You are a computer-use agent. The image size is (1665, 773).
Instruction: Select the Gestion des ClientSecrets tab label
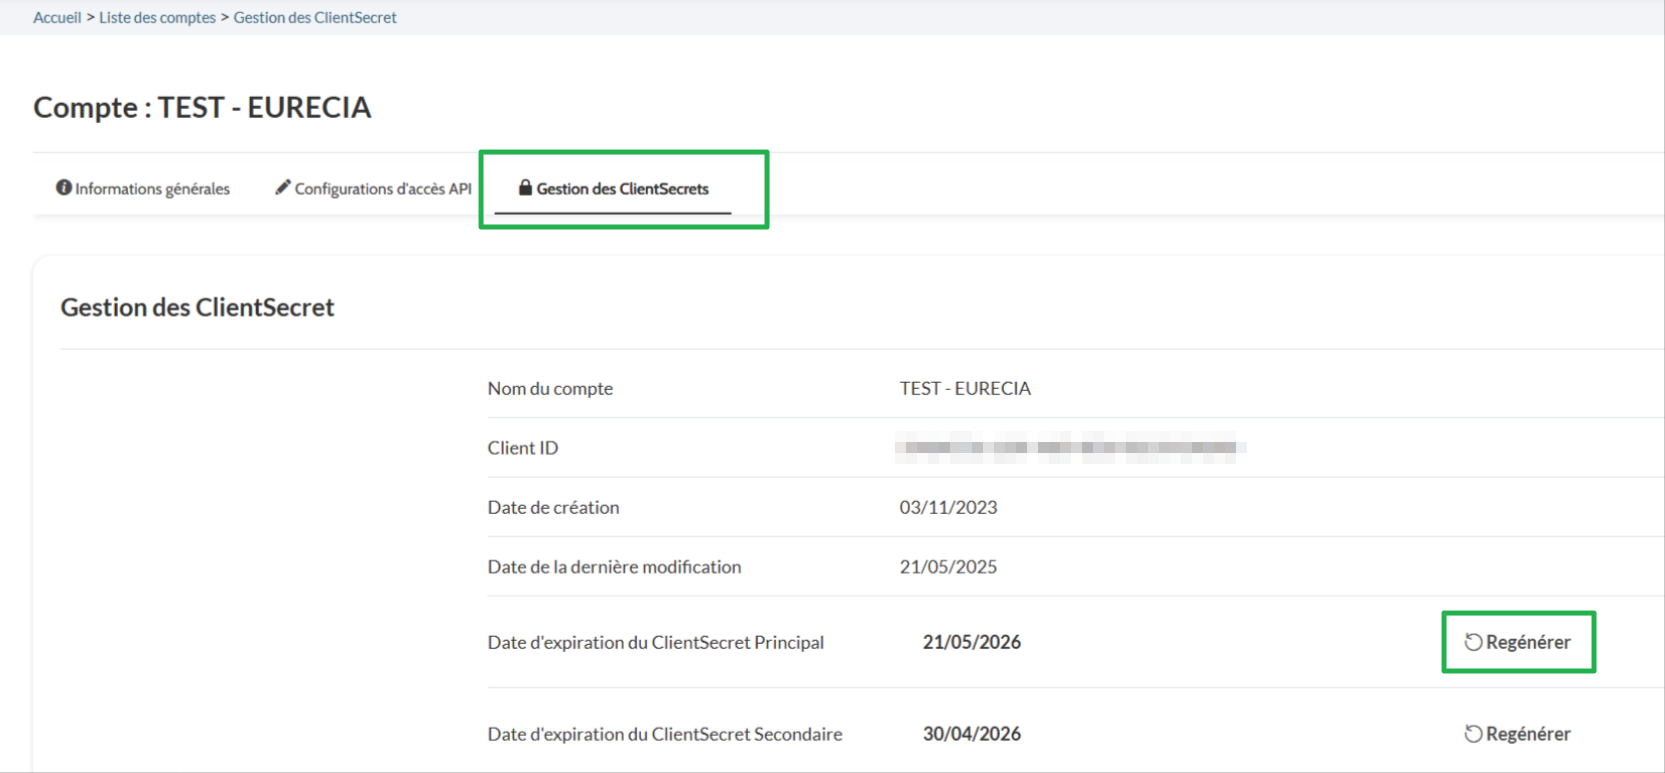click(x=622, y=189)
